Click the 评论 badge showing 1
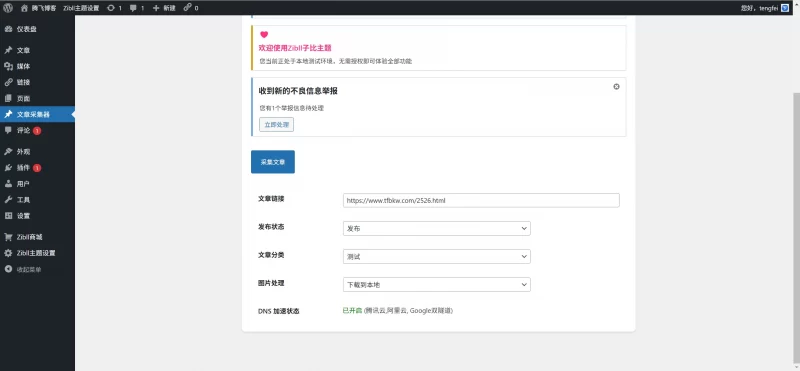 coord(37,131)
